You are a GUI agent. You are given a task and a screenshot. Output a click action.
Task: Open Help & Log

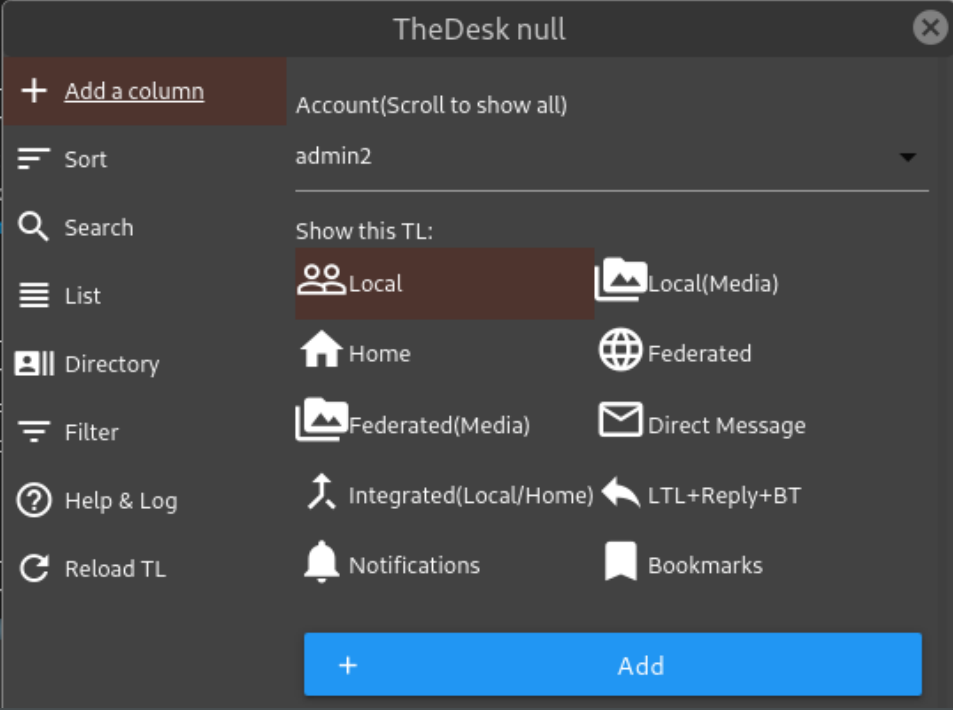point(120,501)
